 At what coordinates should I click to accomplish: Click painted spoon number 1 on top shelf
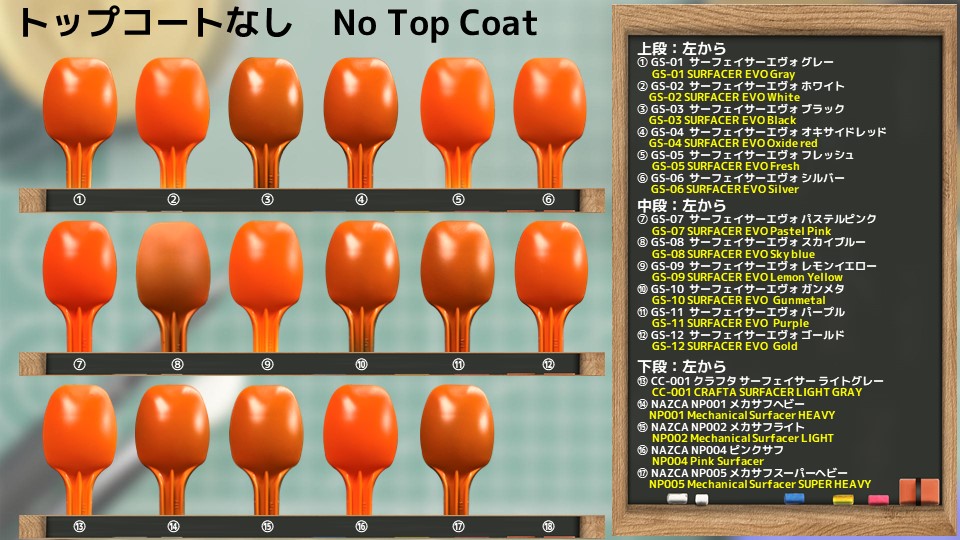tap(80, 122)
